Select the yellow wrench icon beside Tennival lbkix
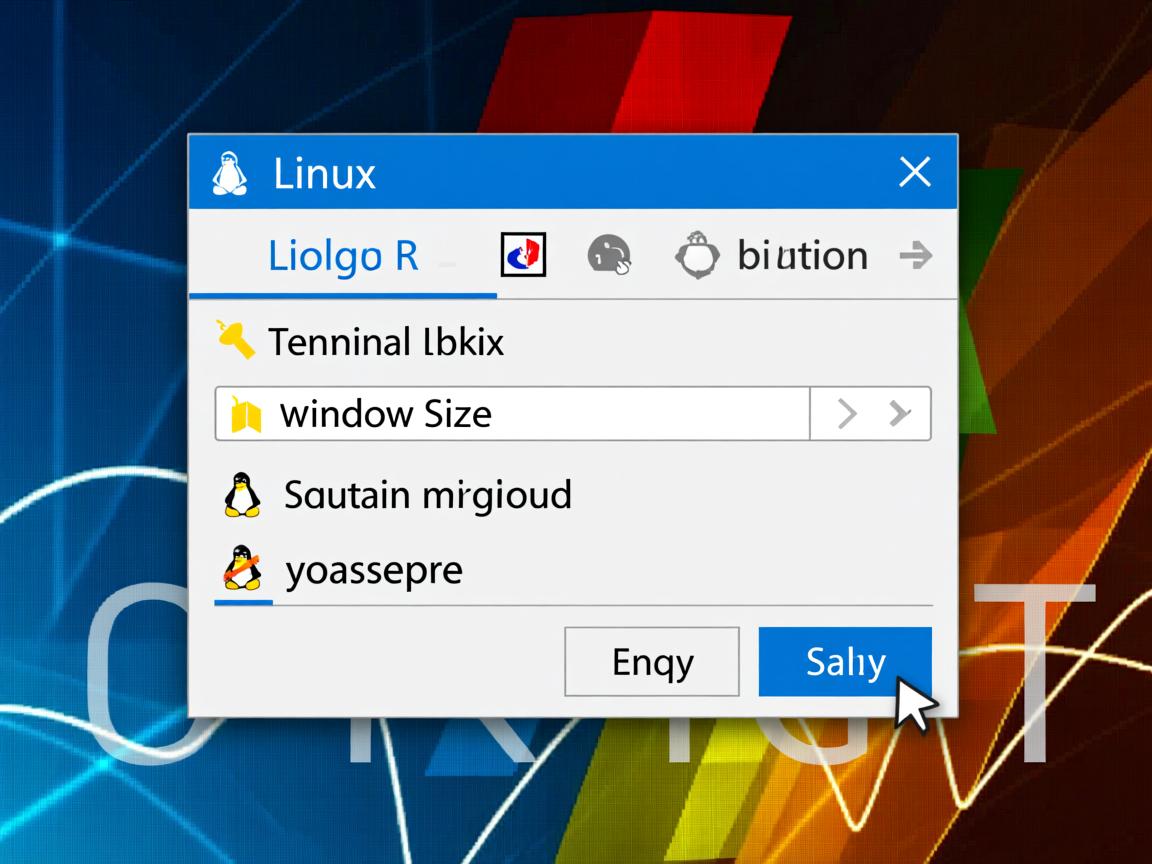Image resolution: width=1152 pixels, height=864 pixels. coord(237,338)
